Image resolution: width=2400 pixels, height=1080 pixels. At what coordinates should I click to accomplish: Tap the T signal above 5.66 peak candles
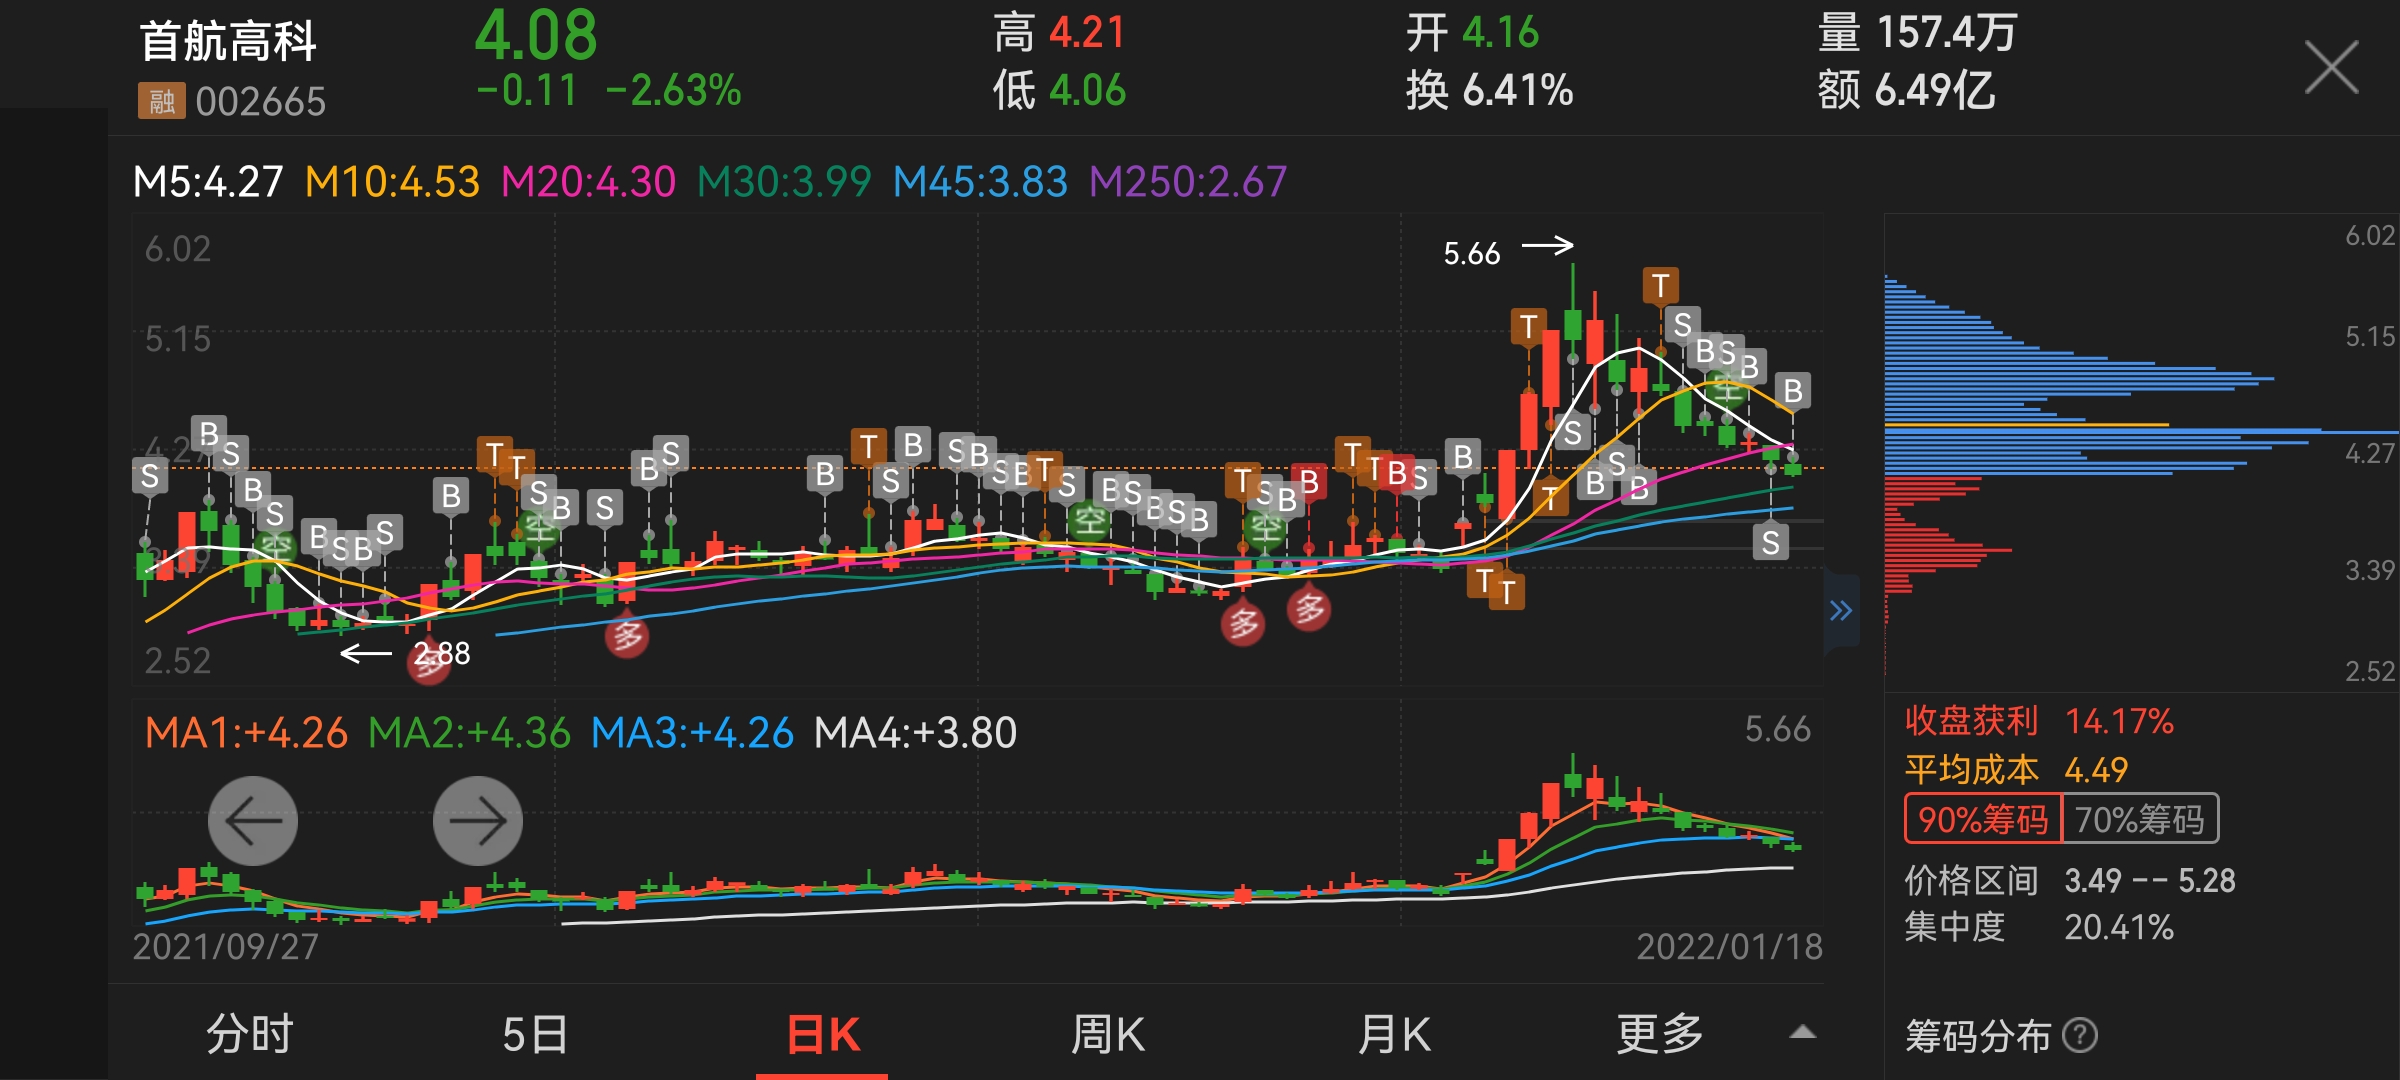click(x=1660, y=286)
